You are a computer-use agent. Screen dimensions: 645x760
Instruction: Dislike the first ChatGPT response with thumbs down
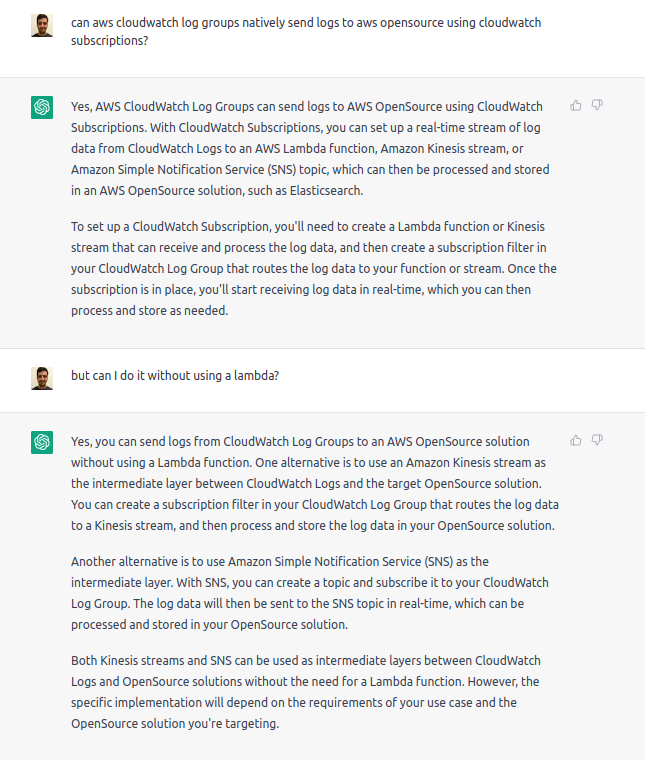597,105
